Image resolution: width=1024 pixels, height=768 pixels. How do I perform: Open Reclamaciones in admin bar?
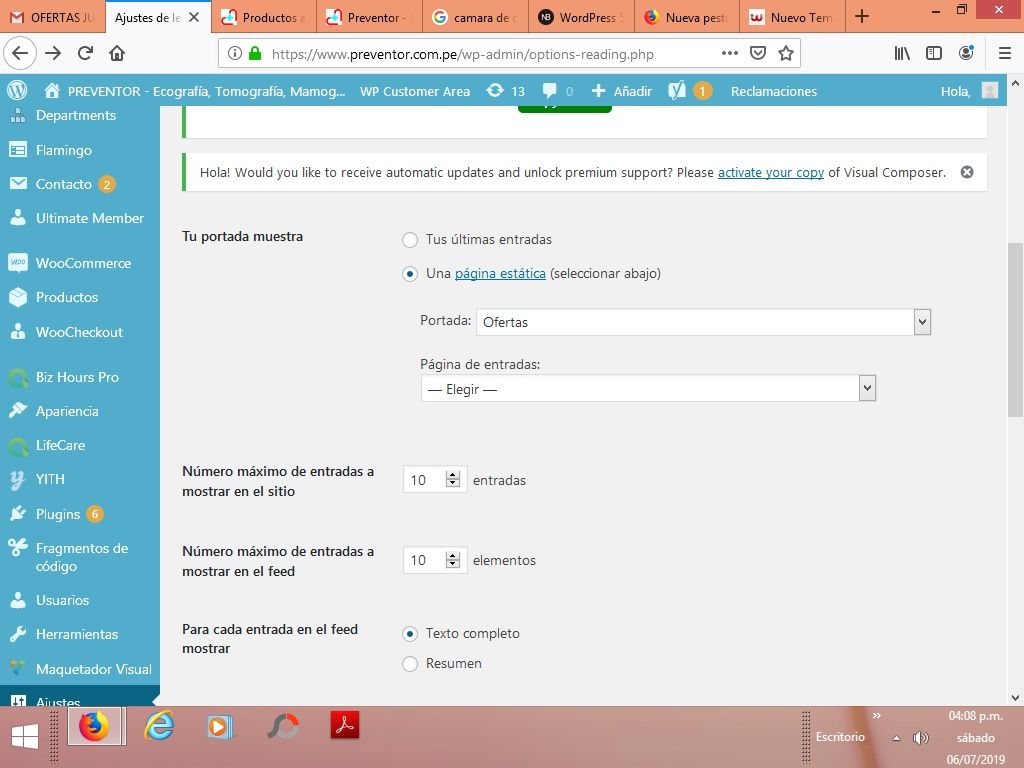(x=773, y=91)
